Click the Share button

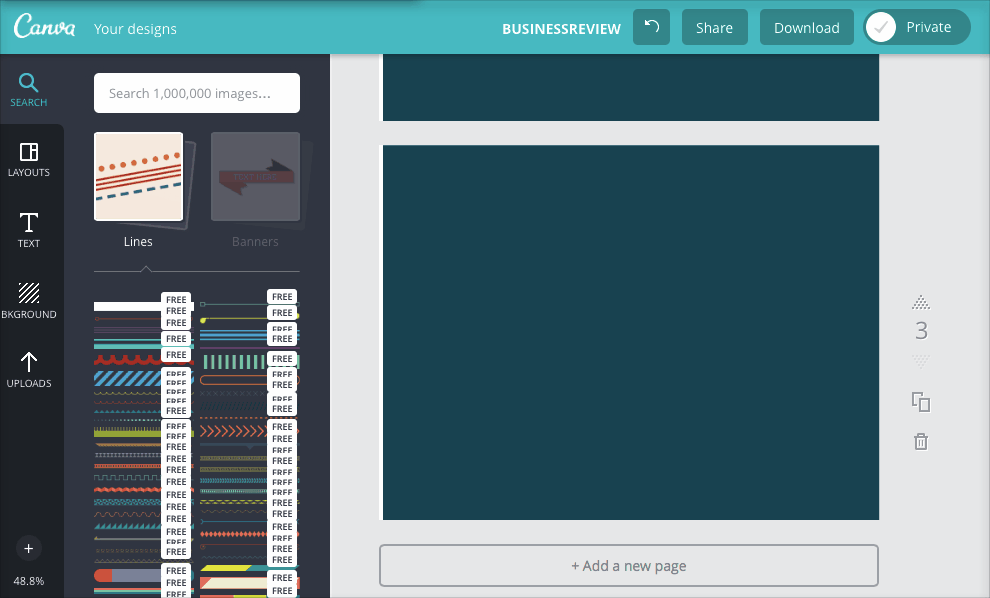coord(714,28)
